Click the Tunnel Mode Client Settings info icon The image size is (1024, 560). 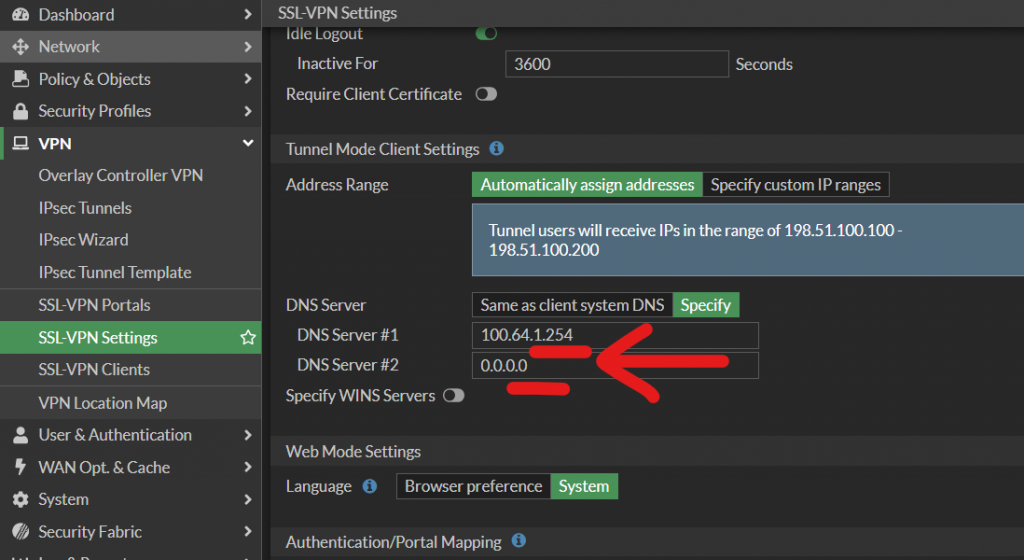[x=496, y=148]
